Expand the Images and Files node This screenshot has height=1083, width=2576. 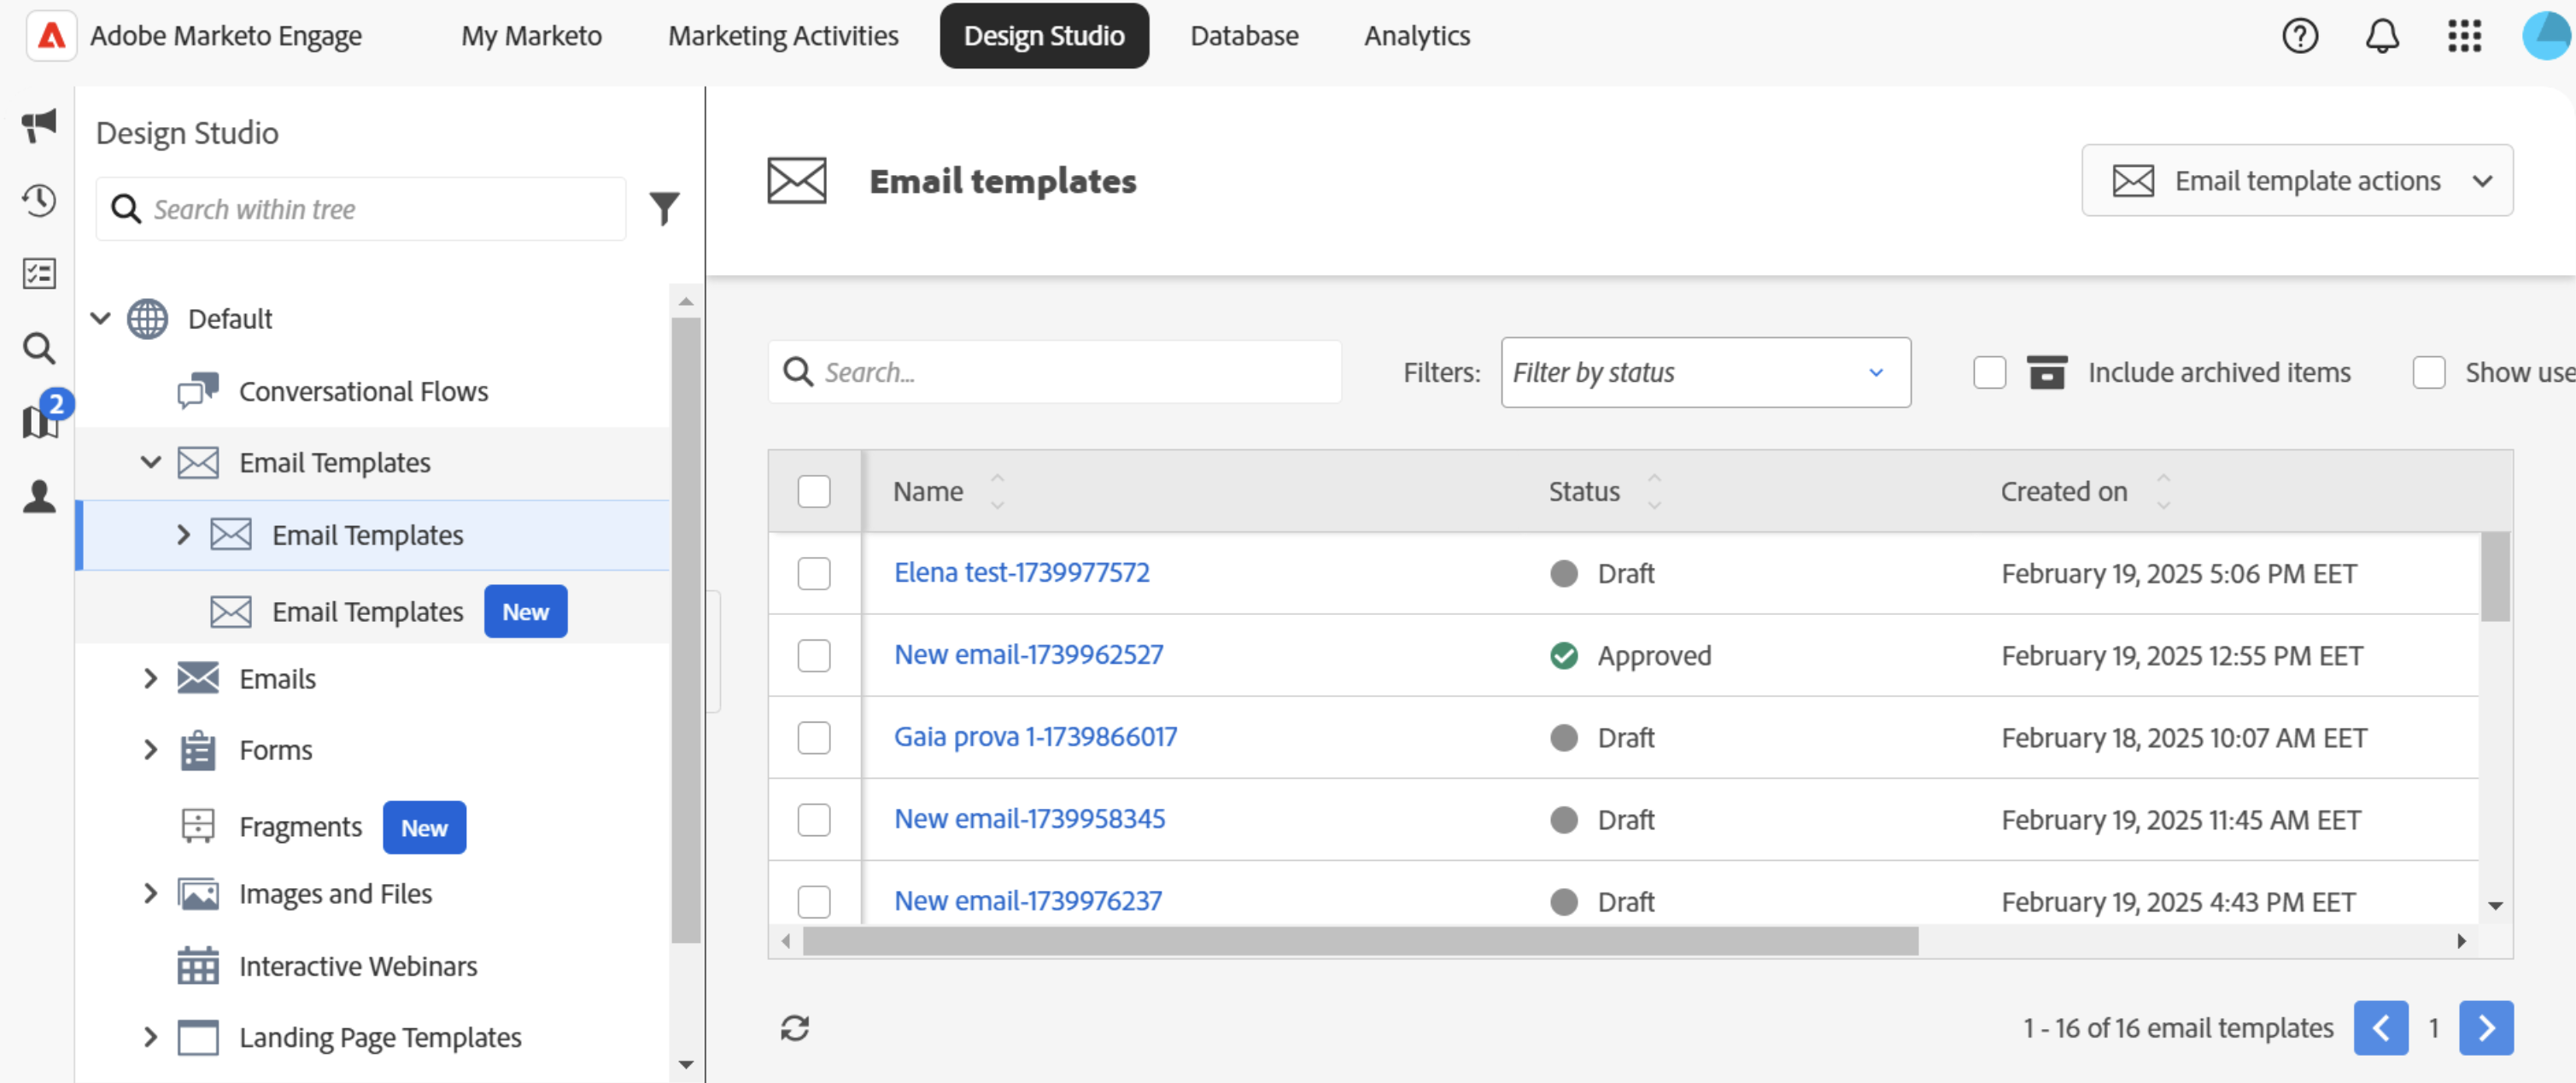click(150, 893)
